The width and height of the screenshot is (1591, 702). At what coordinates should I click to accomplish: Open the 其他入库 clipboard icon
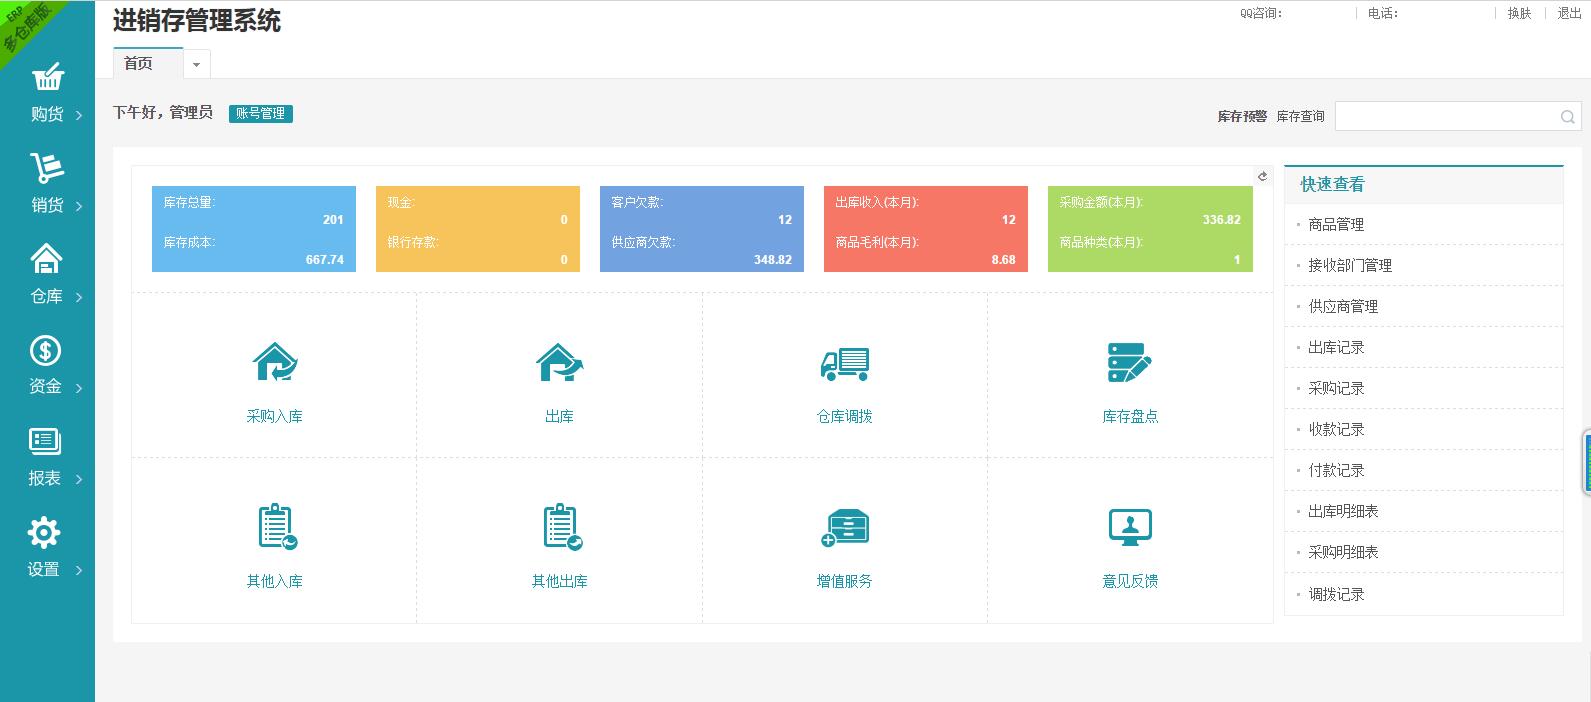click(x=275, y=527)
